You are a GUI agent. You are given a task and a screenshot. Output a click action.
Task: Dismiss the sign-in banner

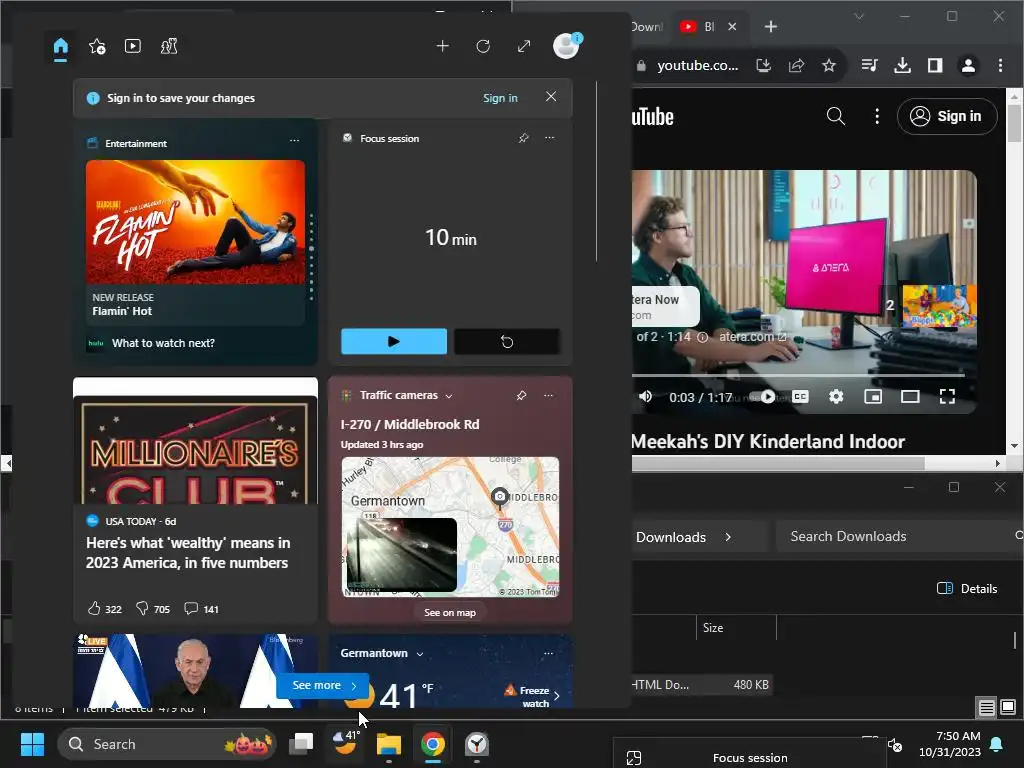point(551,97)
